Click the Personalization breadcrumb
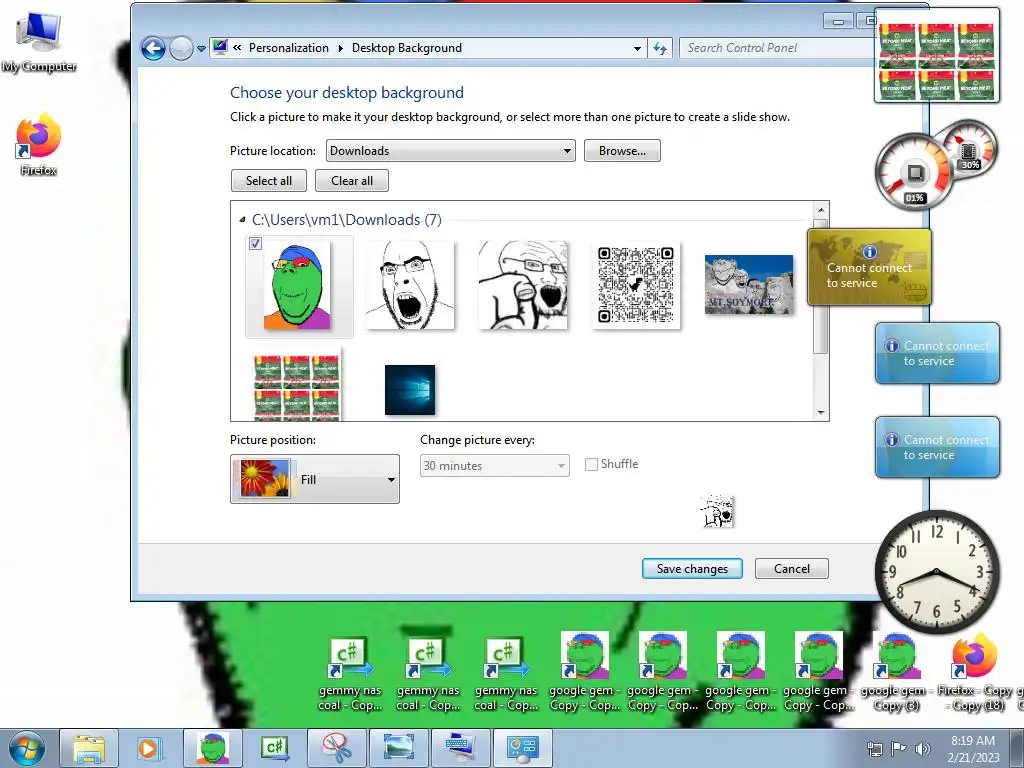 289,48
